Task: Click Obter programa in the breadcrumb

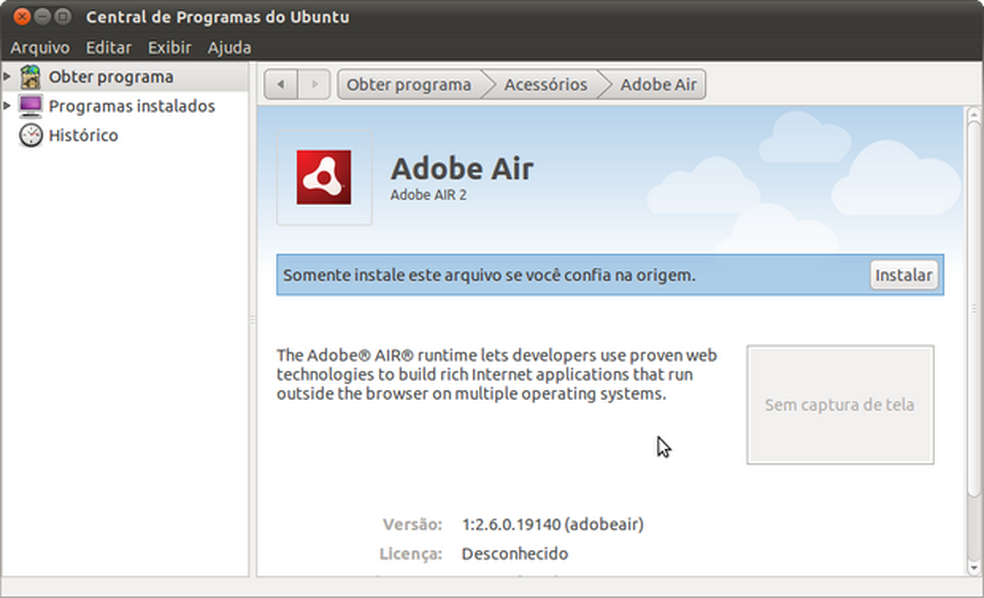Action: pyautogui.click(x=409, y=84)
